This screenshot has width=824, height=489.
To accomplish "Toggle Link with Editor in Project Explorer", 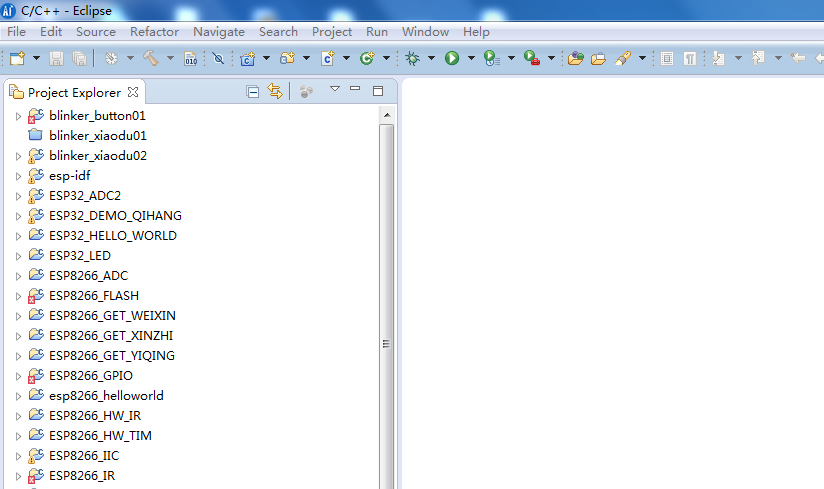I will pos(275,91).
